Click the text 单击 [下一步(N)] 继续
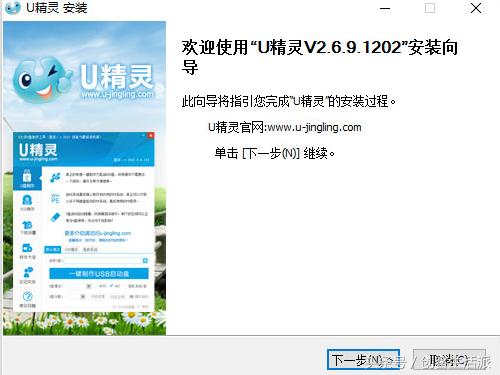Screen dimensions: 500x375 (x=275, y=153)
